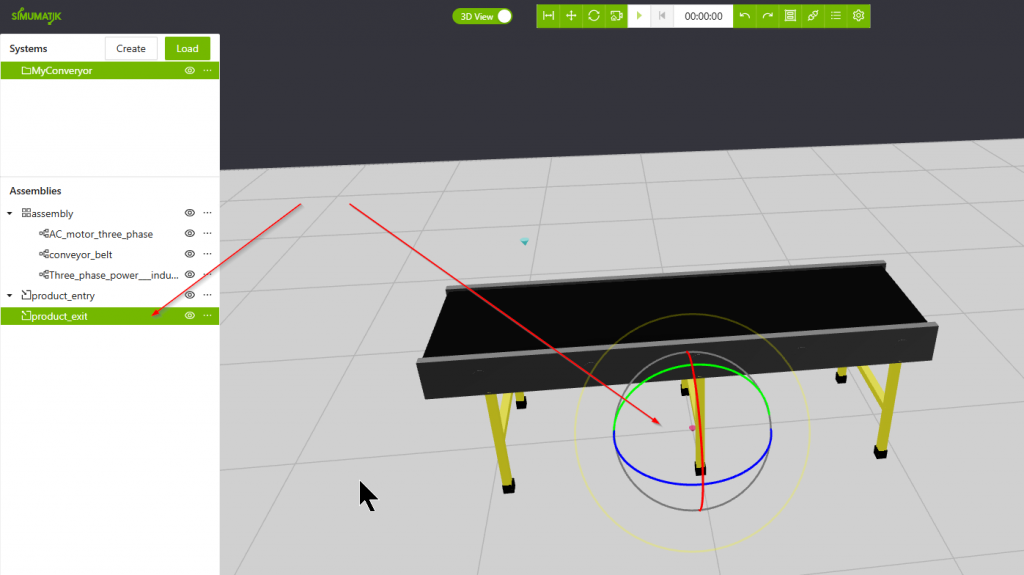Click the Systems panel heading
The height and width of the screenshot is (575, 1024).
click(x=28, y=48)
